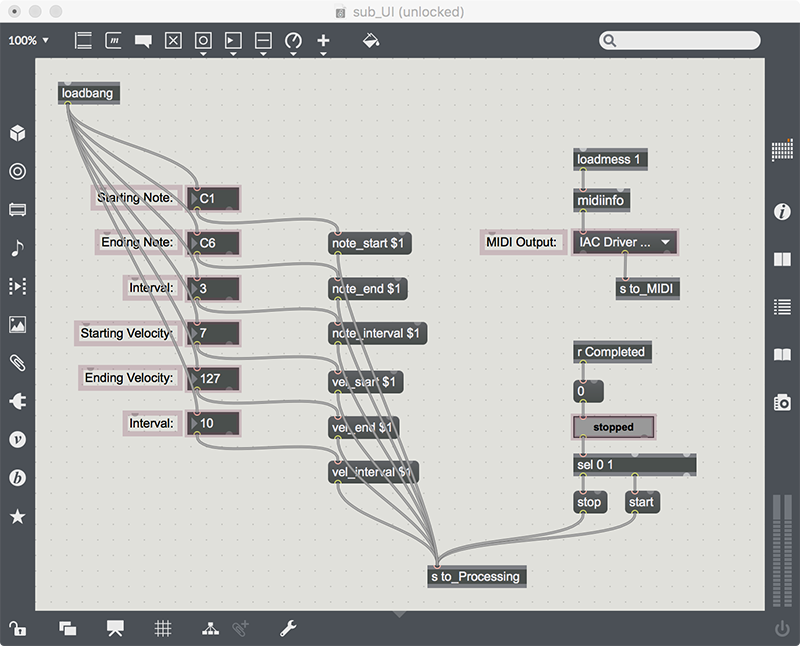The image size is (800, 646).
Task: Open the lessons open-book icon below the list icon
Action: point(782,354)
